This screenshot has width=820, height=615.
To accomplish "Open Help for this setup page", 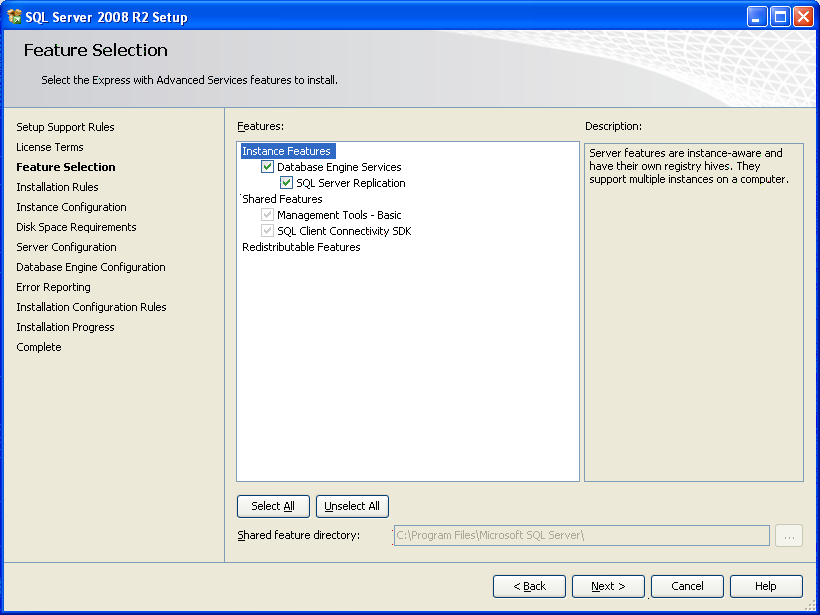I will (x=766, y=586).
